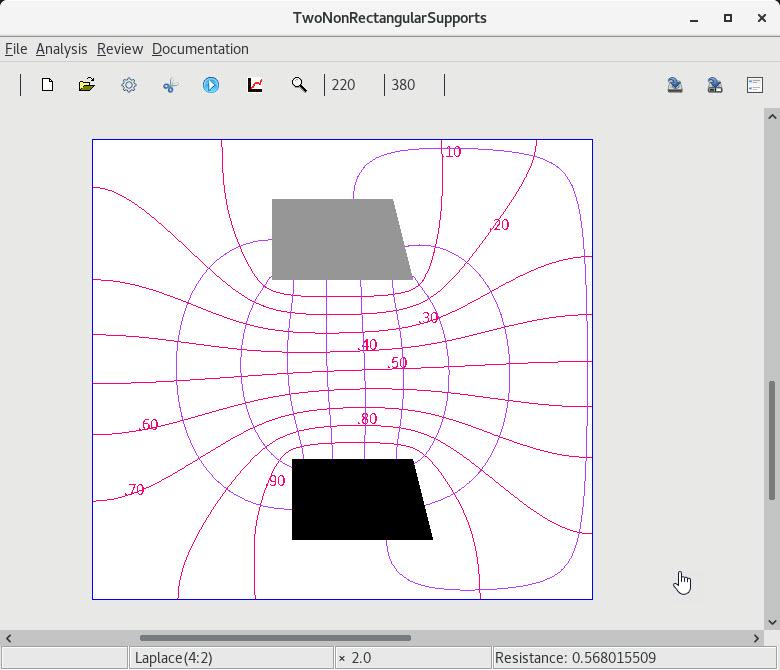This screenshot has width=780, height=670.
Task: Open the Documentation menu
Action: coord(200,49)
